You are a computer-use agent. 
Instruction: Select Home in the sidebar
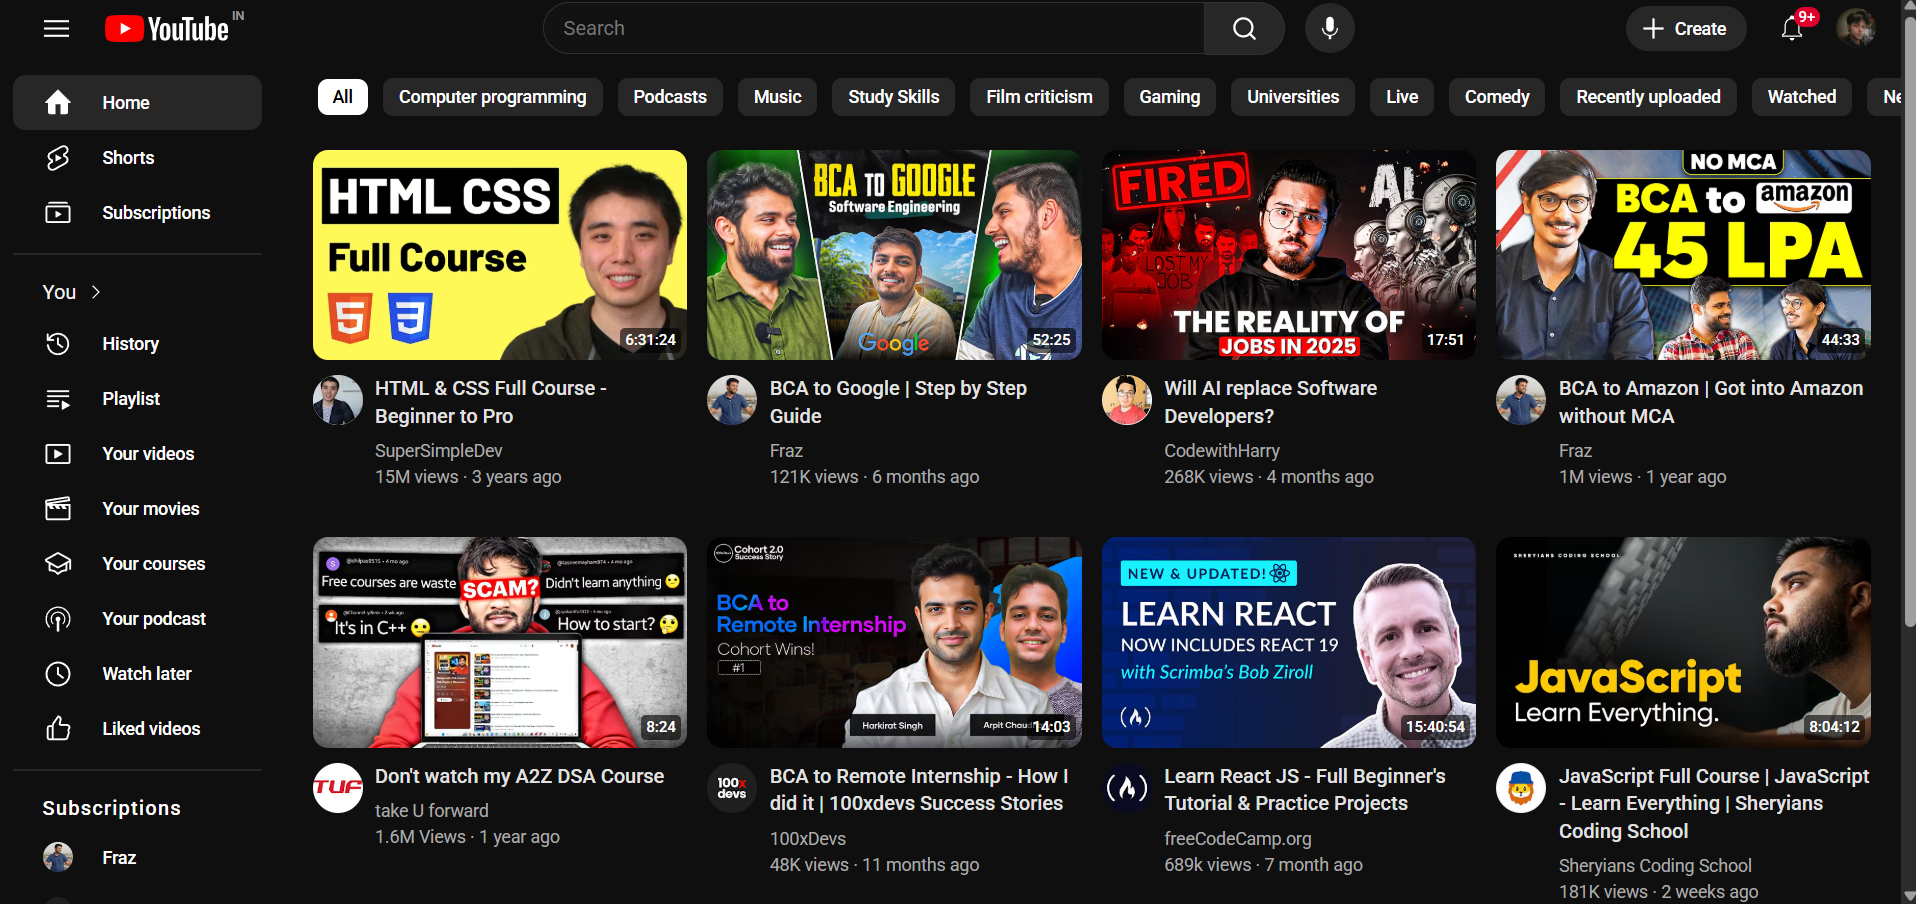click(x=126, y=102)
